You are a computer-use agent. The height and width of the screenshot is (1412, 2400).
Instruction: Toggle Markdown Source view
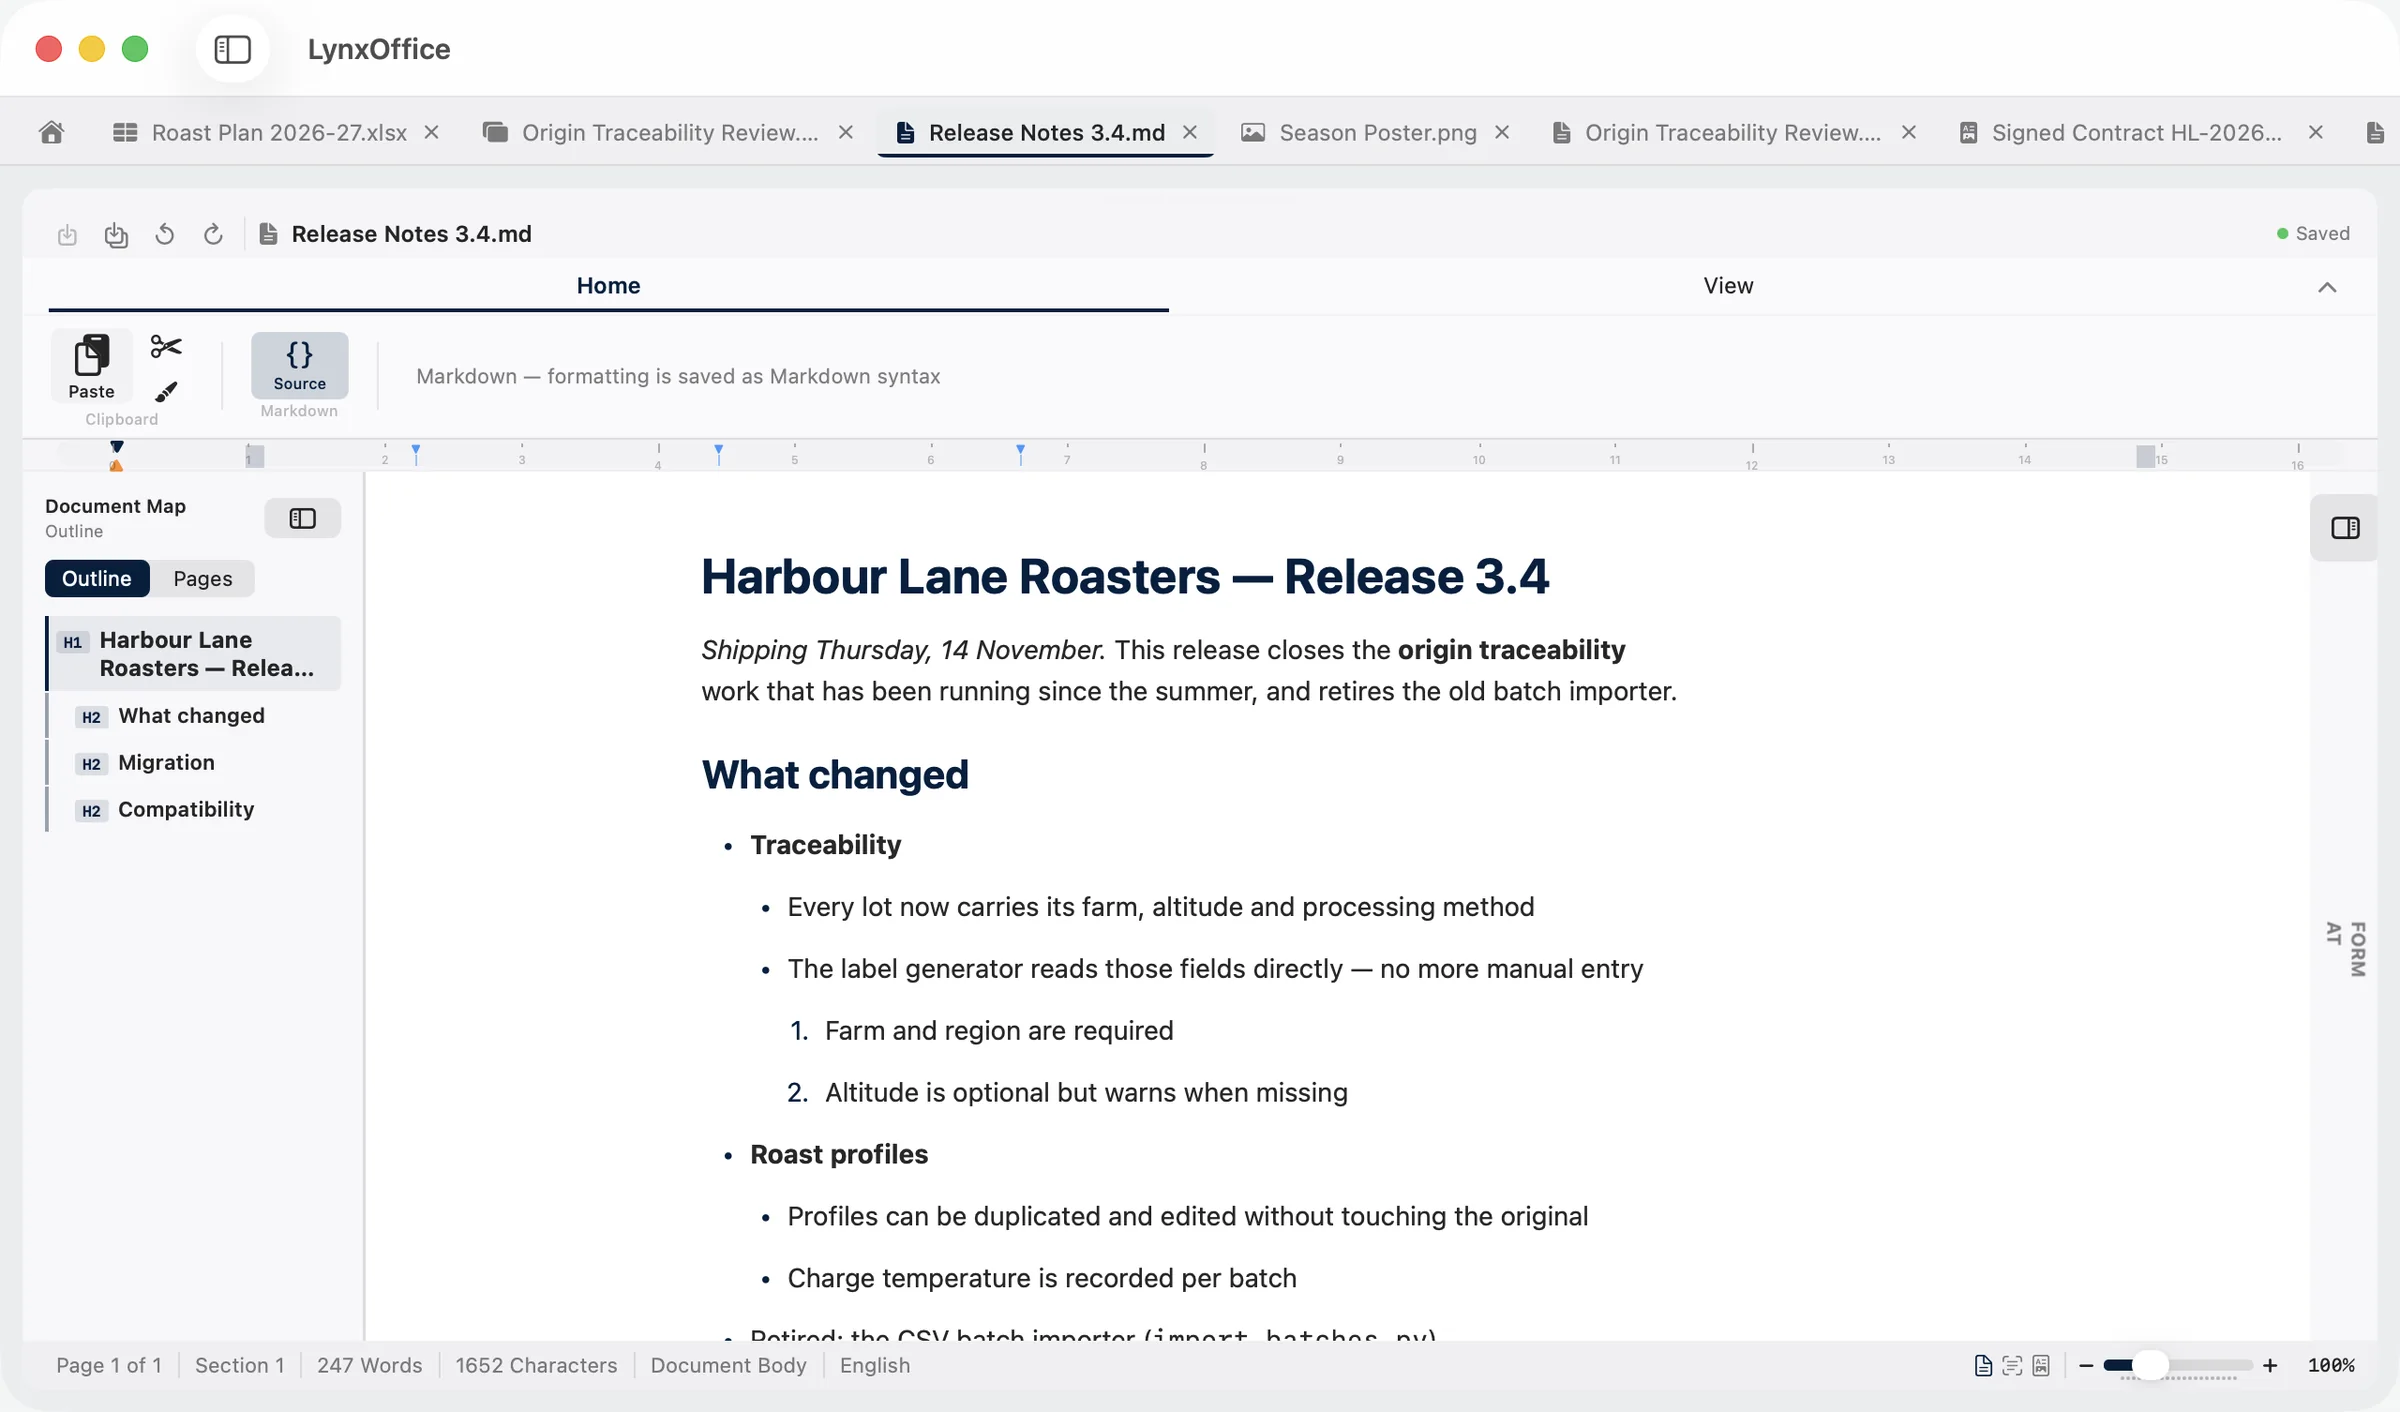pyautogui.click(x=299, y=365)
